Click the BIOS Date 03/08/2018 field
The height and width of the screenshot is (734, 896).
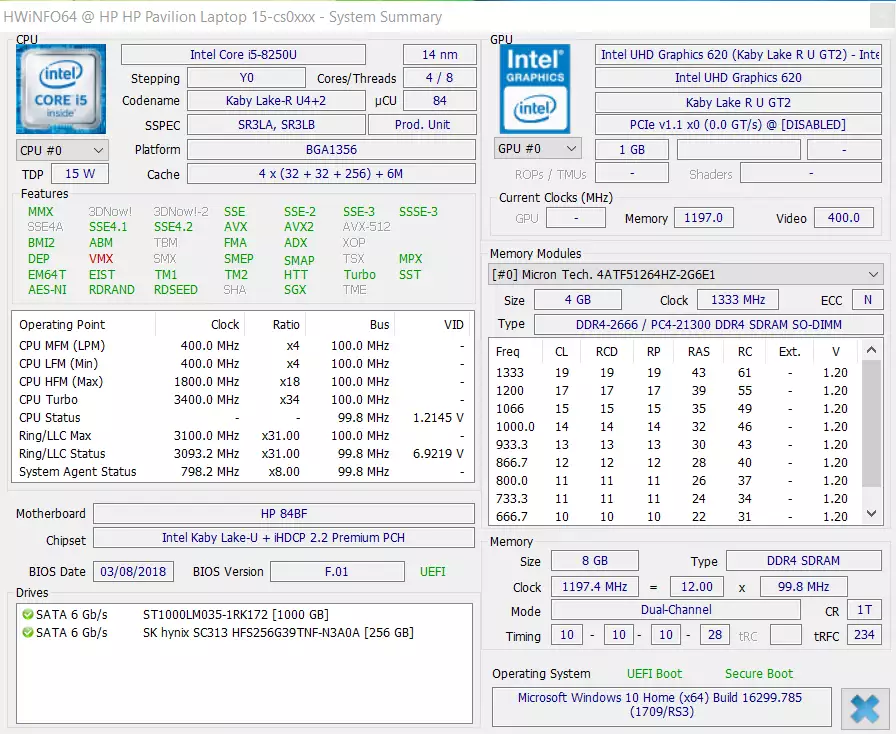(x=133, y=572)
